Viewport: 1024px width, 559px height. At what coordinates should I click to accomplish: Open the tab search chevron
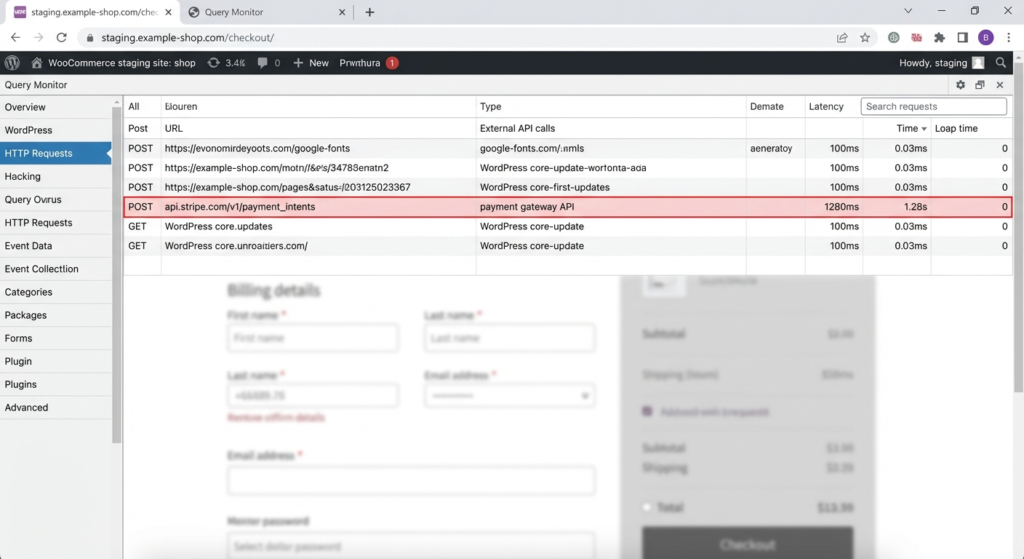[x=908, y=11]
